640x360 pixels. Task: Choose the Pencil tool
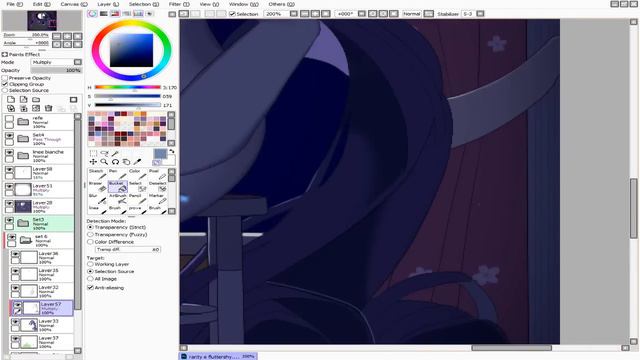pos(138,198)
